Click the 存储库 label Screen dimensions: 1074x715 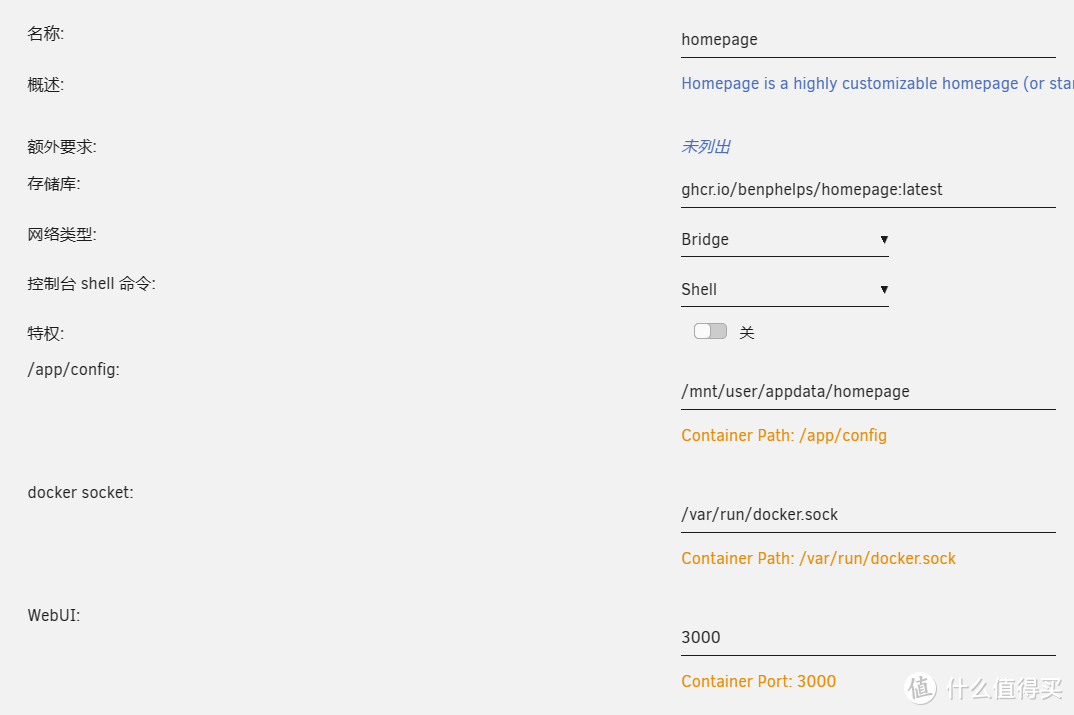click(54, 184)
